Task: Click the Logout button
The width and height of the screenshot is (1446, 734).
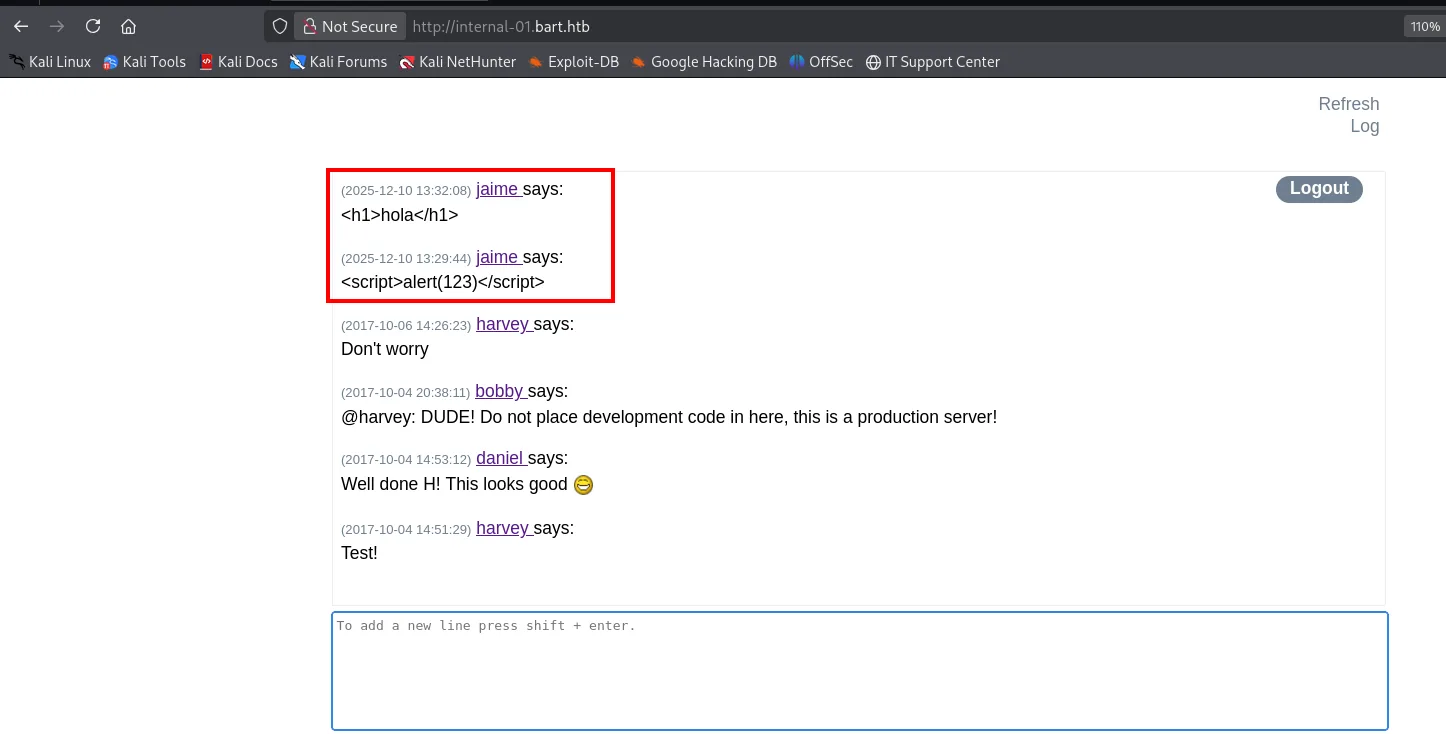Action: (1319, 189)
